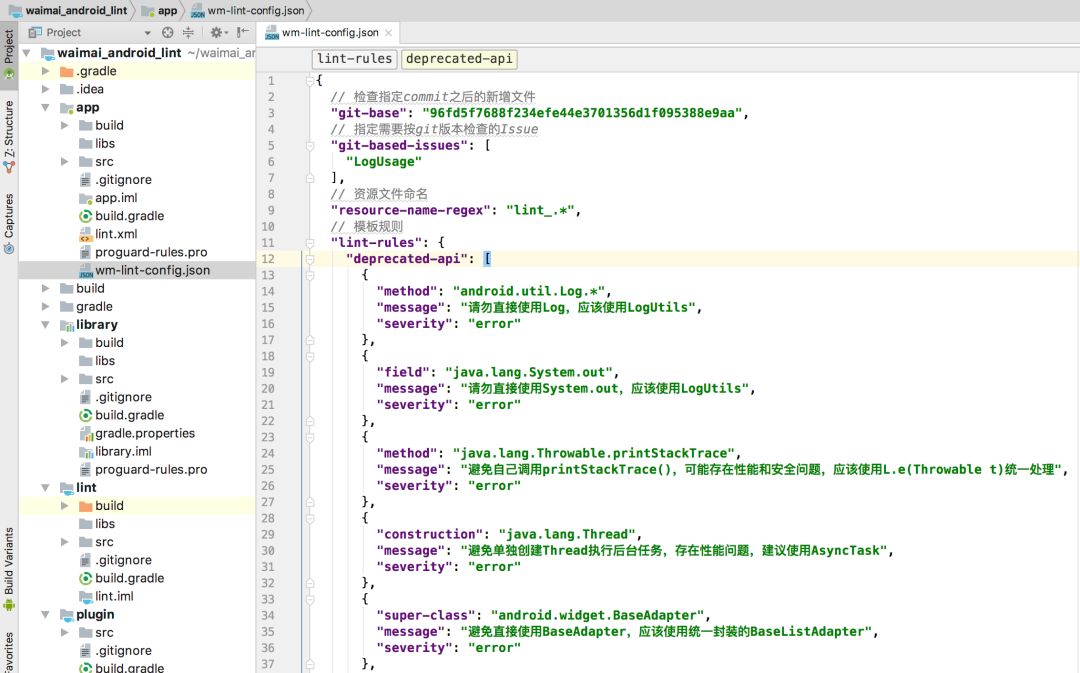Open the lint-rules breadcrumb

355,58
